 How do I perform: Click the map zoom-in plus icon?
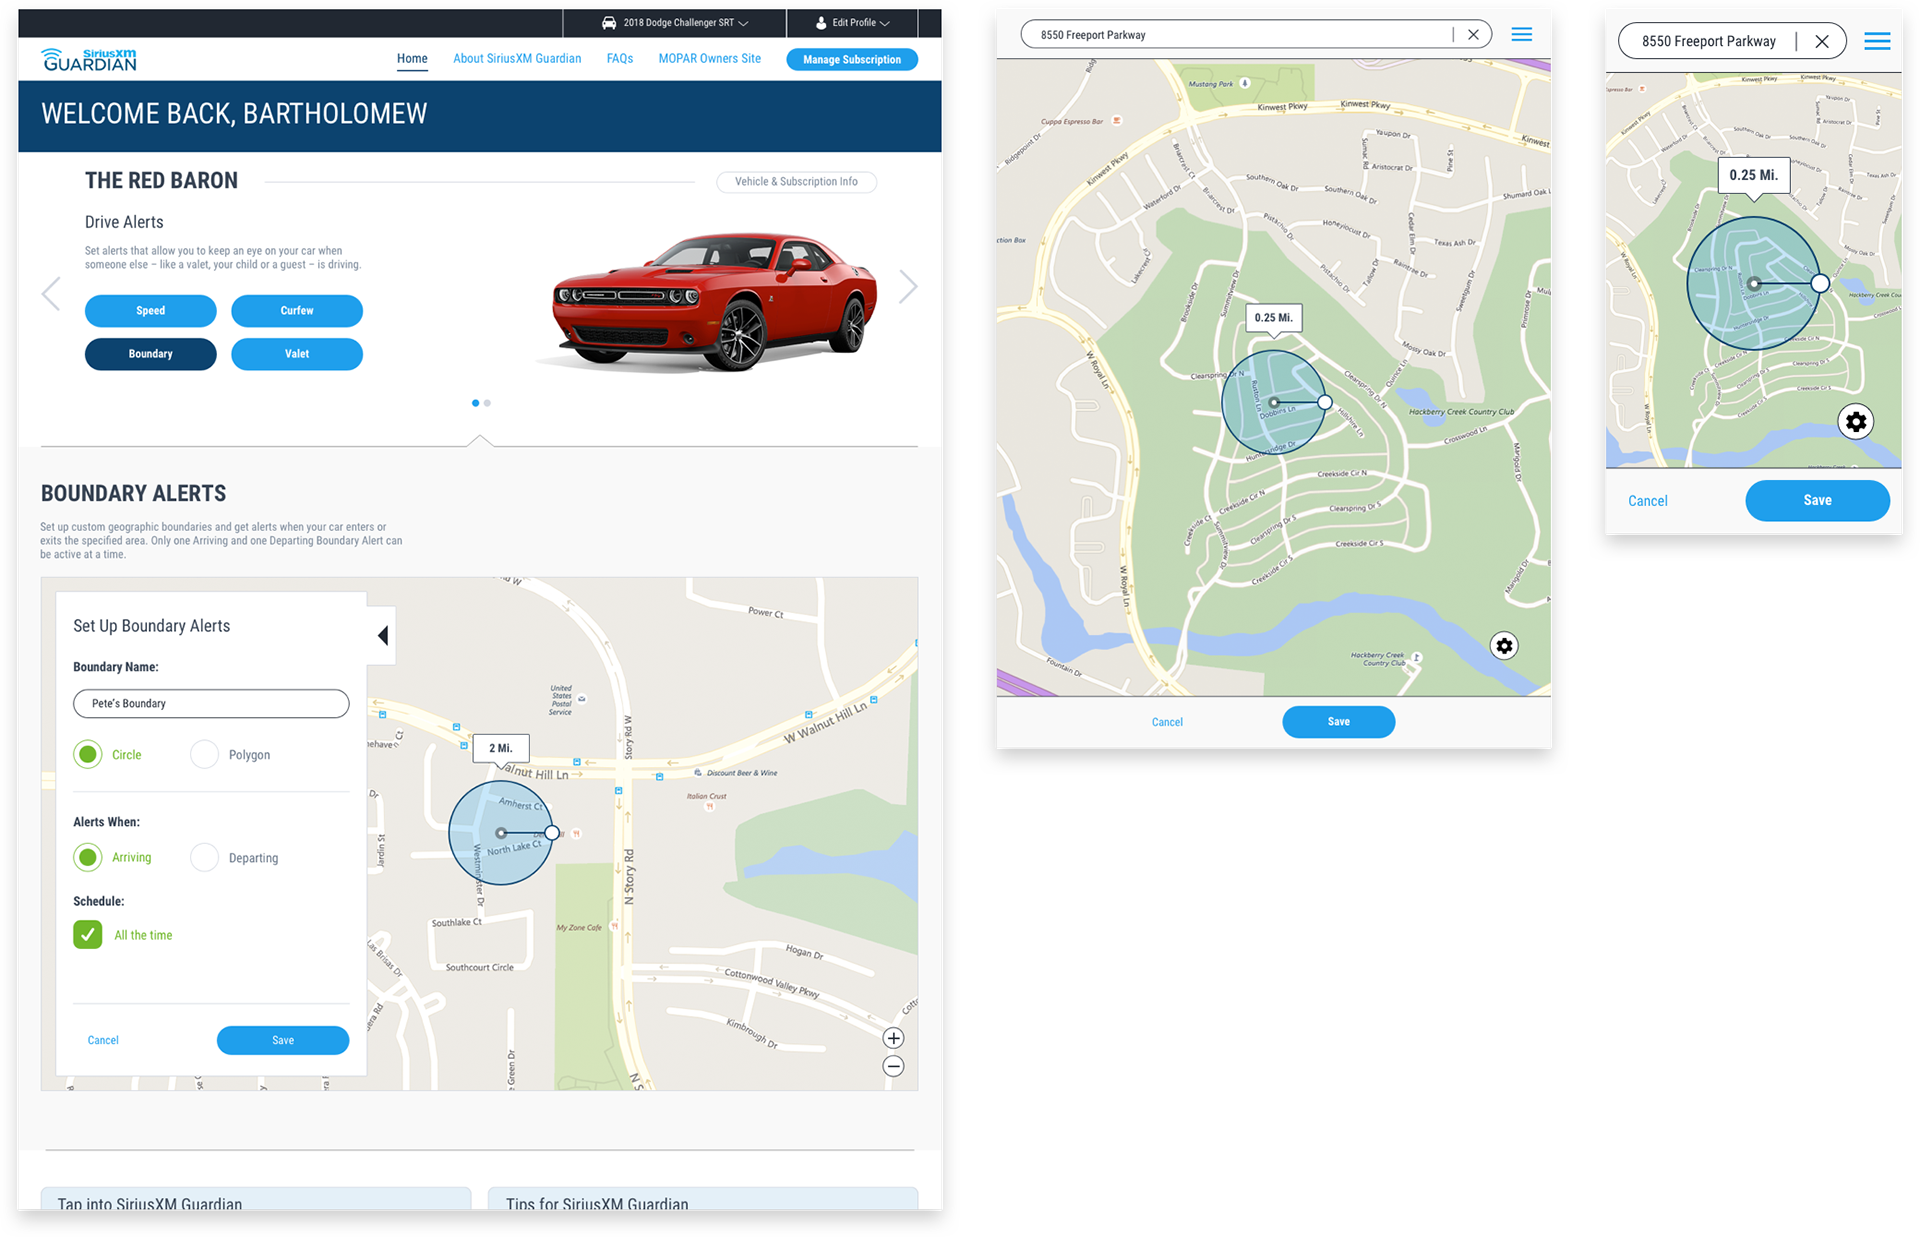(893, 1038)
